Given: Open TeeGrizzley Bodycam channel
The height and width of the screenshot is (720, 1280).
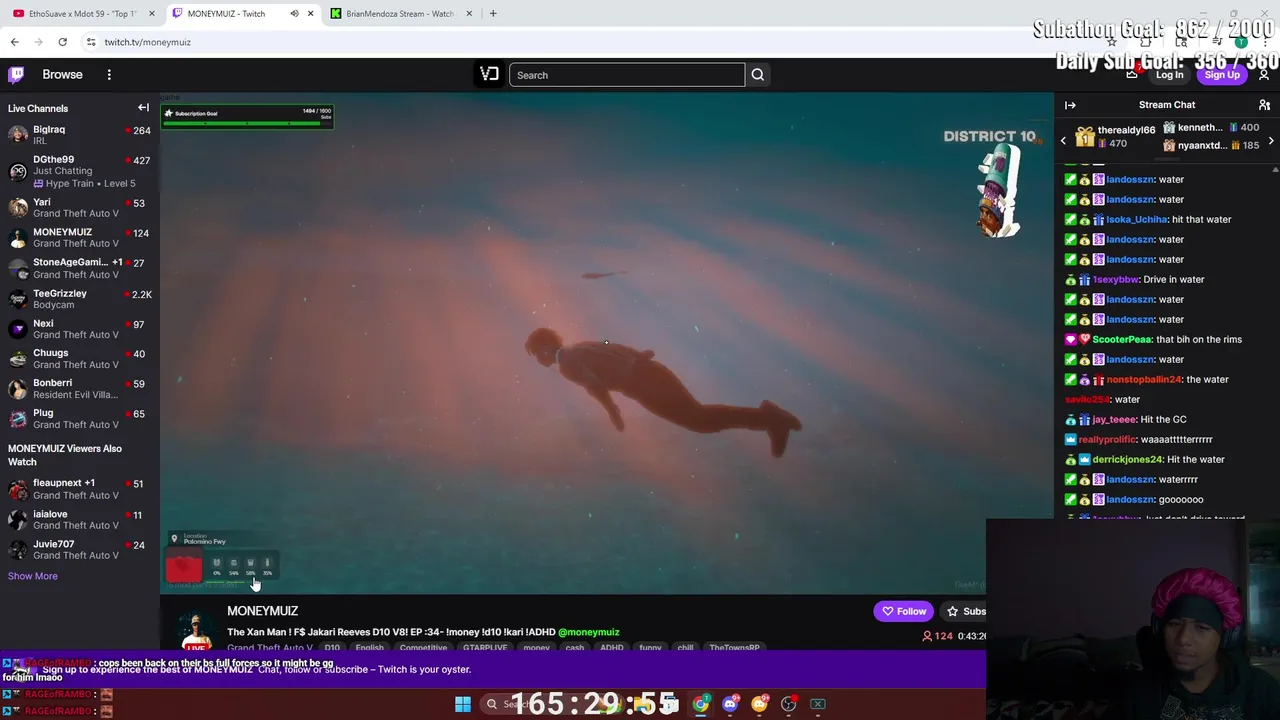Looking at the screenshot, I should tap(80, 299).
